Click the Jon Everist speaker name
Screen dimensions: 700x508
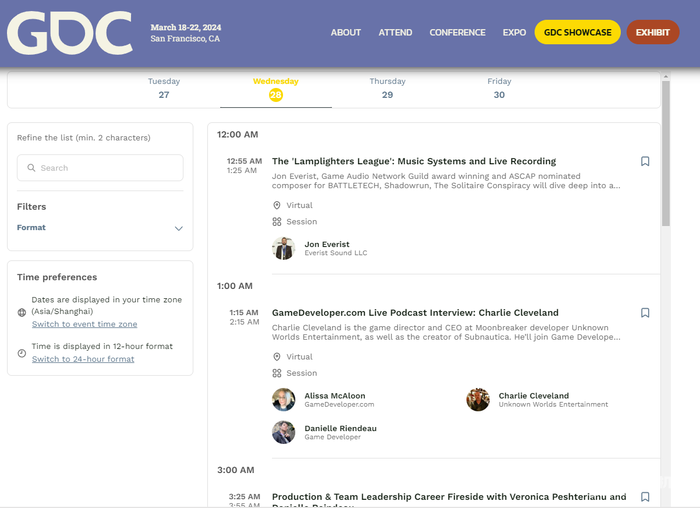[327, 244]
